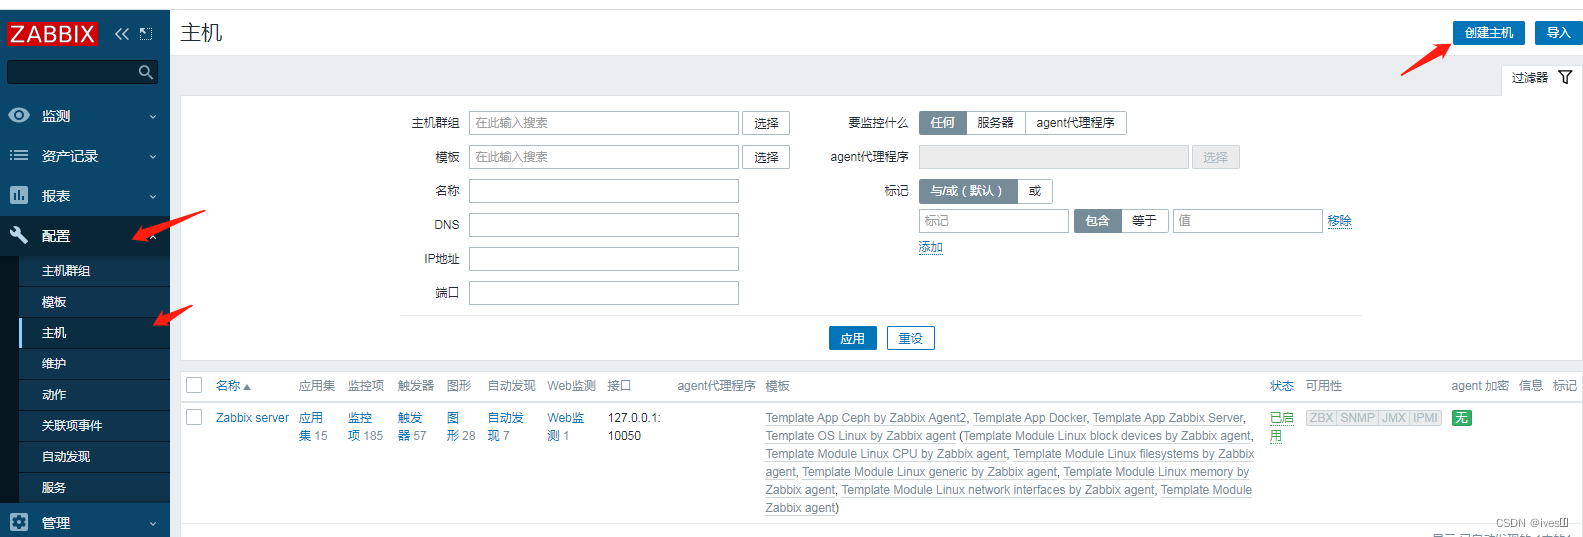1583x537 pixels.
Task: Tick the select-all hosts checkbox
Action: (194, 385)
